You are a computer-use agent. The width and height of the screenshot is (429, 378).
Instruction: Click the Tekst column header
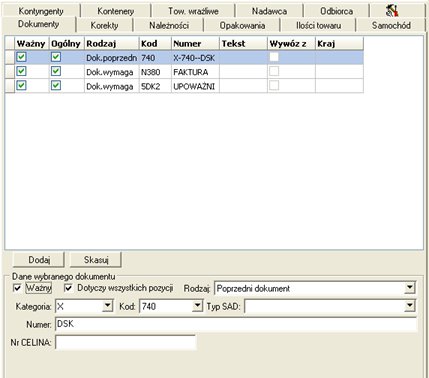tap(243, 43)
